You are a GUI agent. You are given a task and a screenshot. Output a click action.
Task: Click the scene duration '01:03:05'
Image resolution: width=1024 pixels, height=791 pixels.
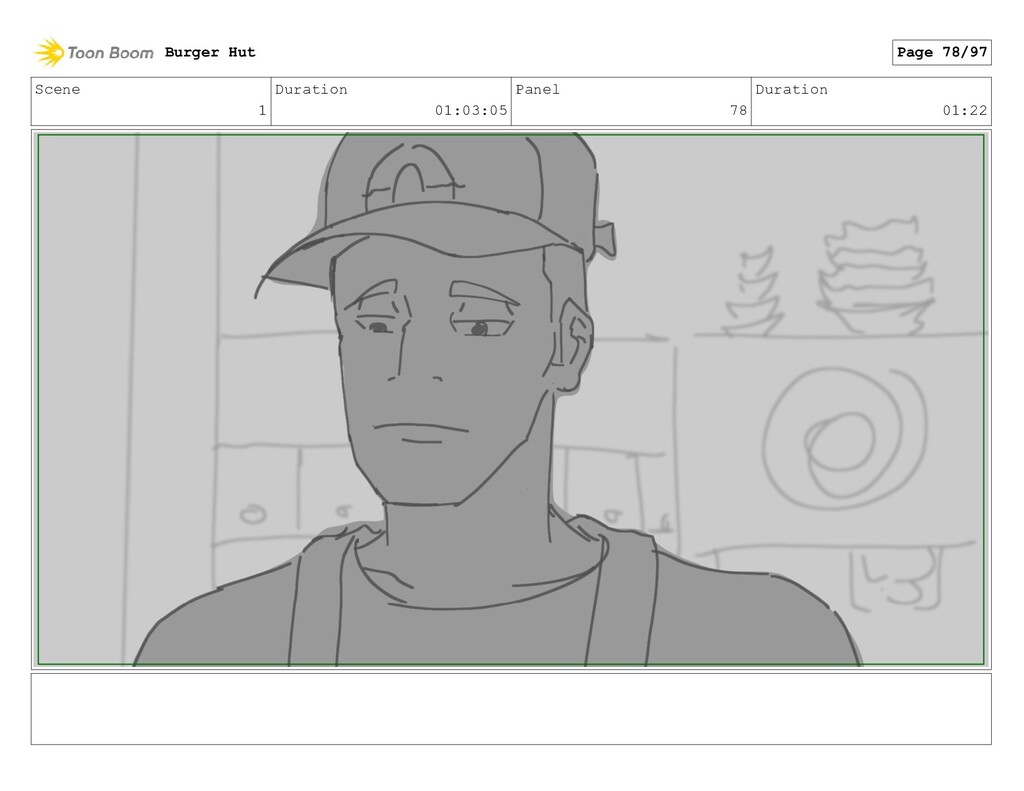pyautogui.click(x=471, y=110)
